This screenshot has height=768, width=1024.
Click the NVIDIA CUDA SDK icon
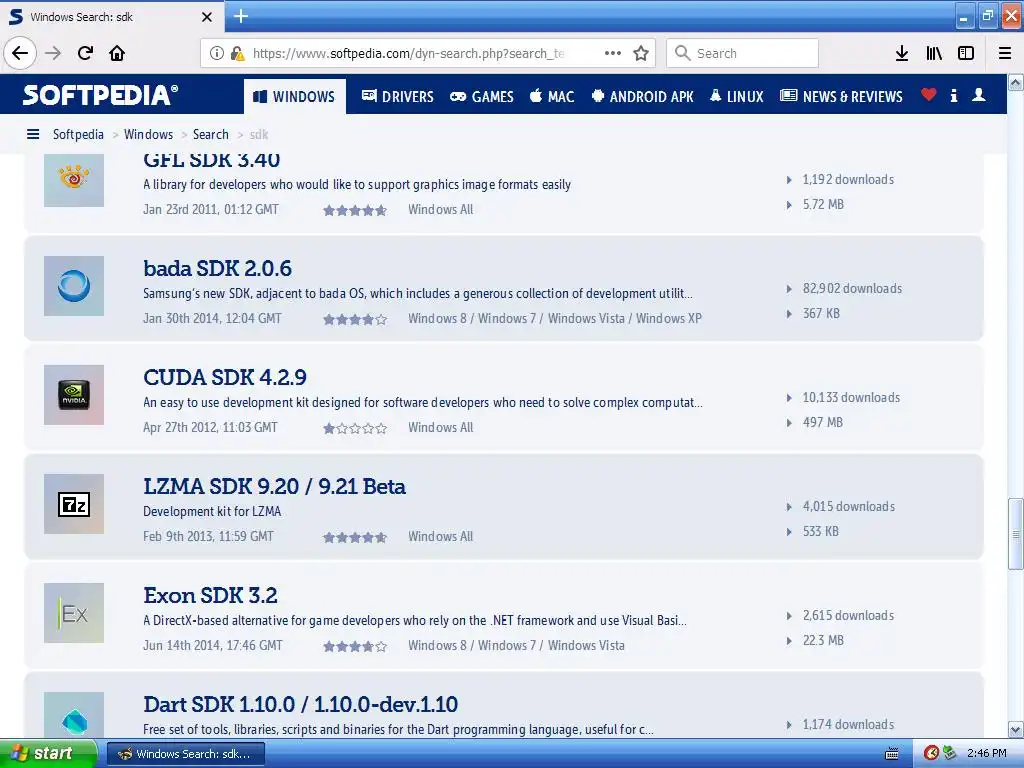click(x=74, y=395)
